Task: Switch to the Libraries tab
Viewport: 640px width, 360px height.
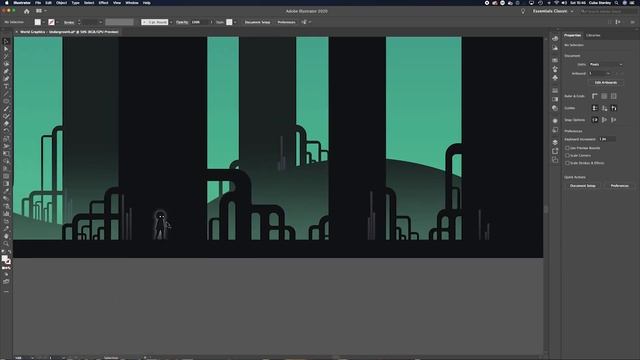Action: click(593, 36)
